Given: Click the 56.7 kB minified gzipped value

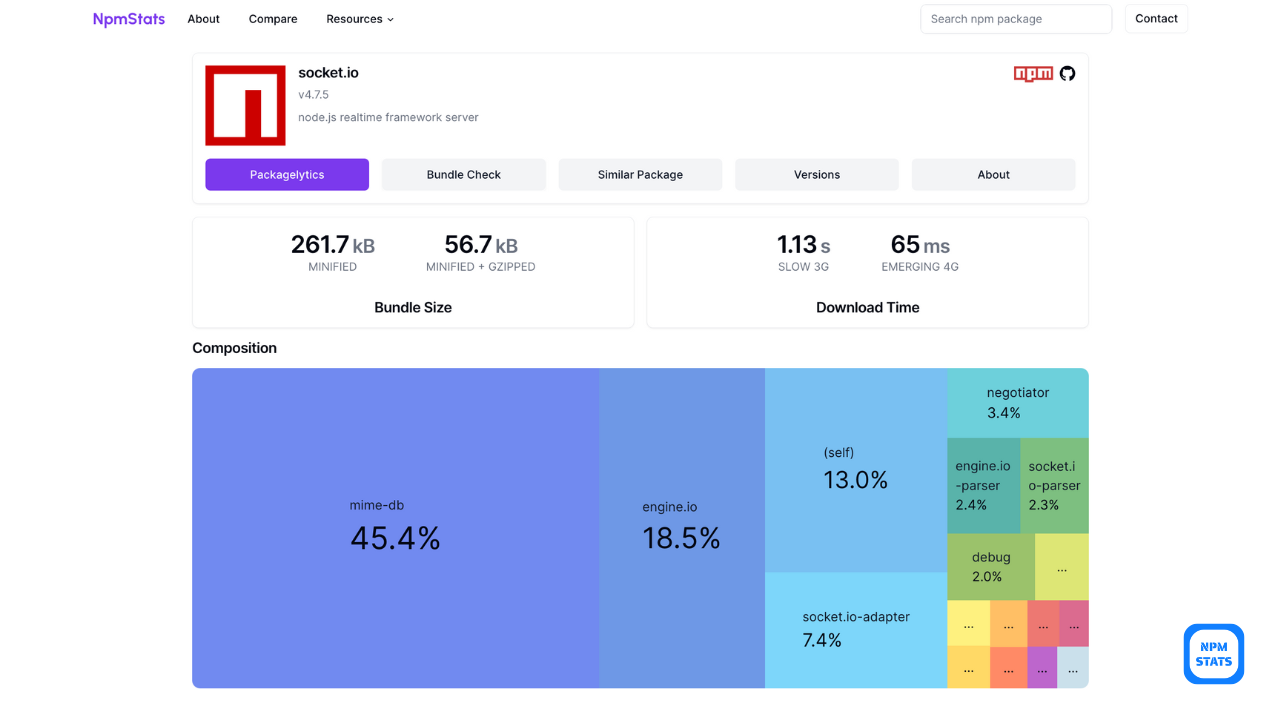Looking at the screenshot, I should coord(481,245).
